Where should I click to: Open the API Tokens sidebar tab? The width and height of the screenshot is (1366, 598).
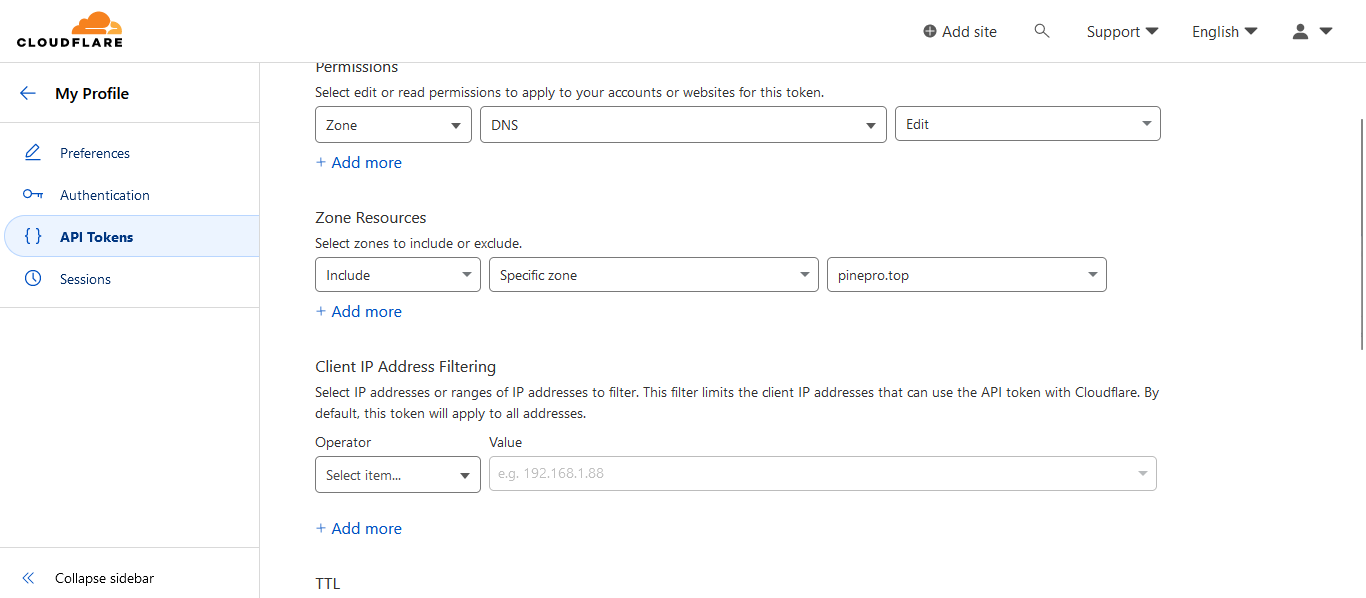click(96, 237)
